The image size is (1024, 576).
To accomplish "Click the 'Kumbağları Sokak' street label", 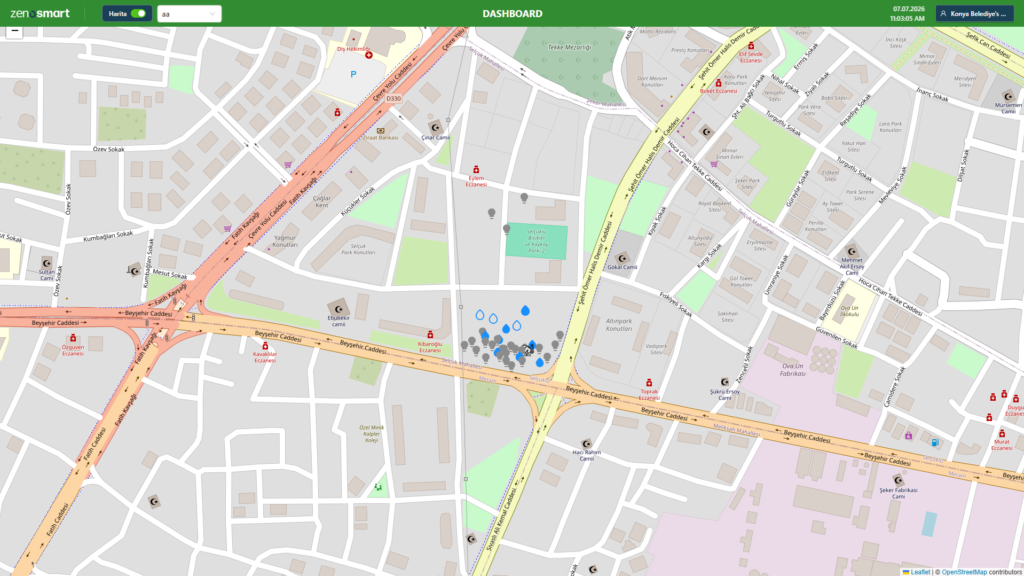I will 108,236.
